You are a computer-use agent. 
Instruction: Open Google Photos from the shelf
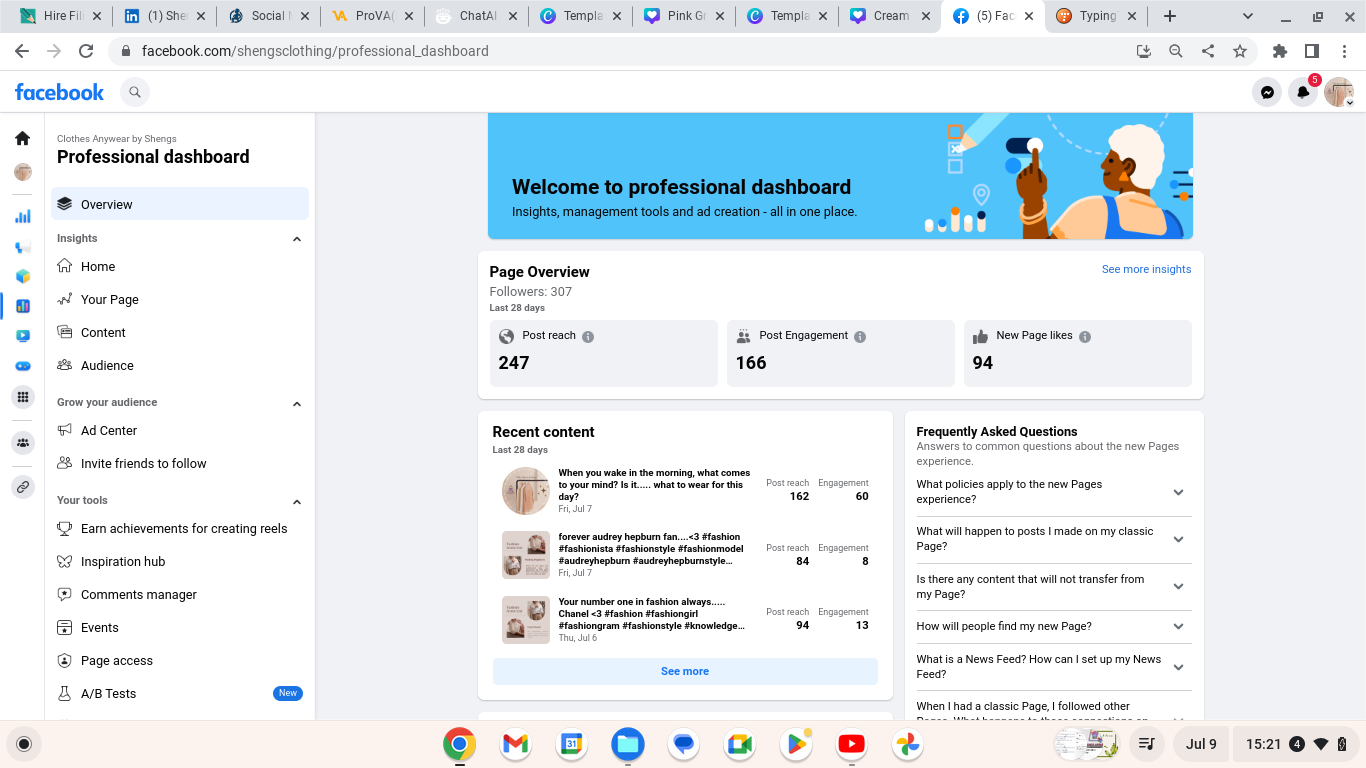pyautogui.click(x=907, y=743)
